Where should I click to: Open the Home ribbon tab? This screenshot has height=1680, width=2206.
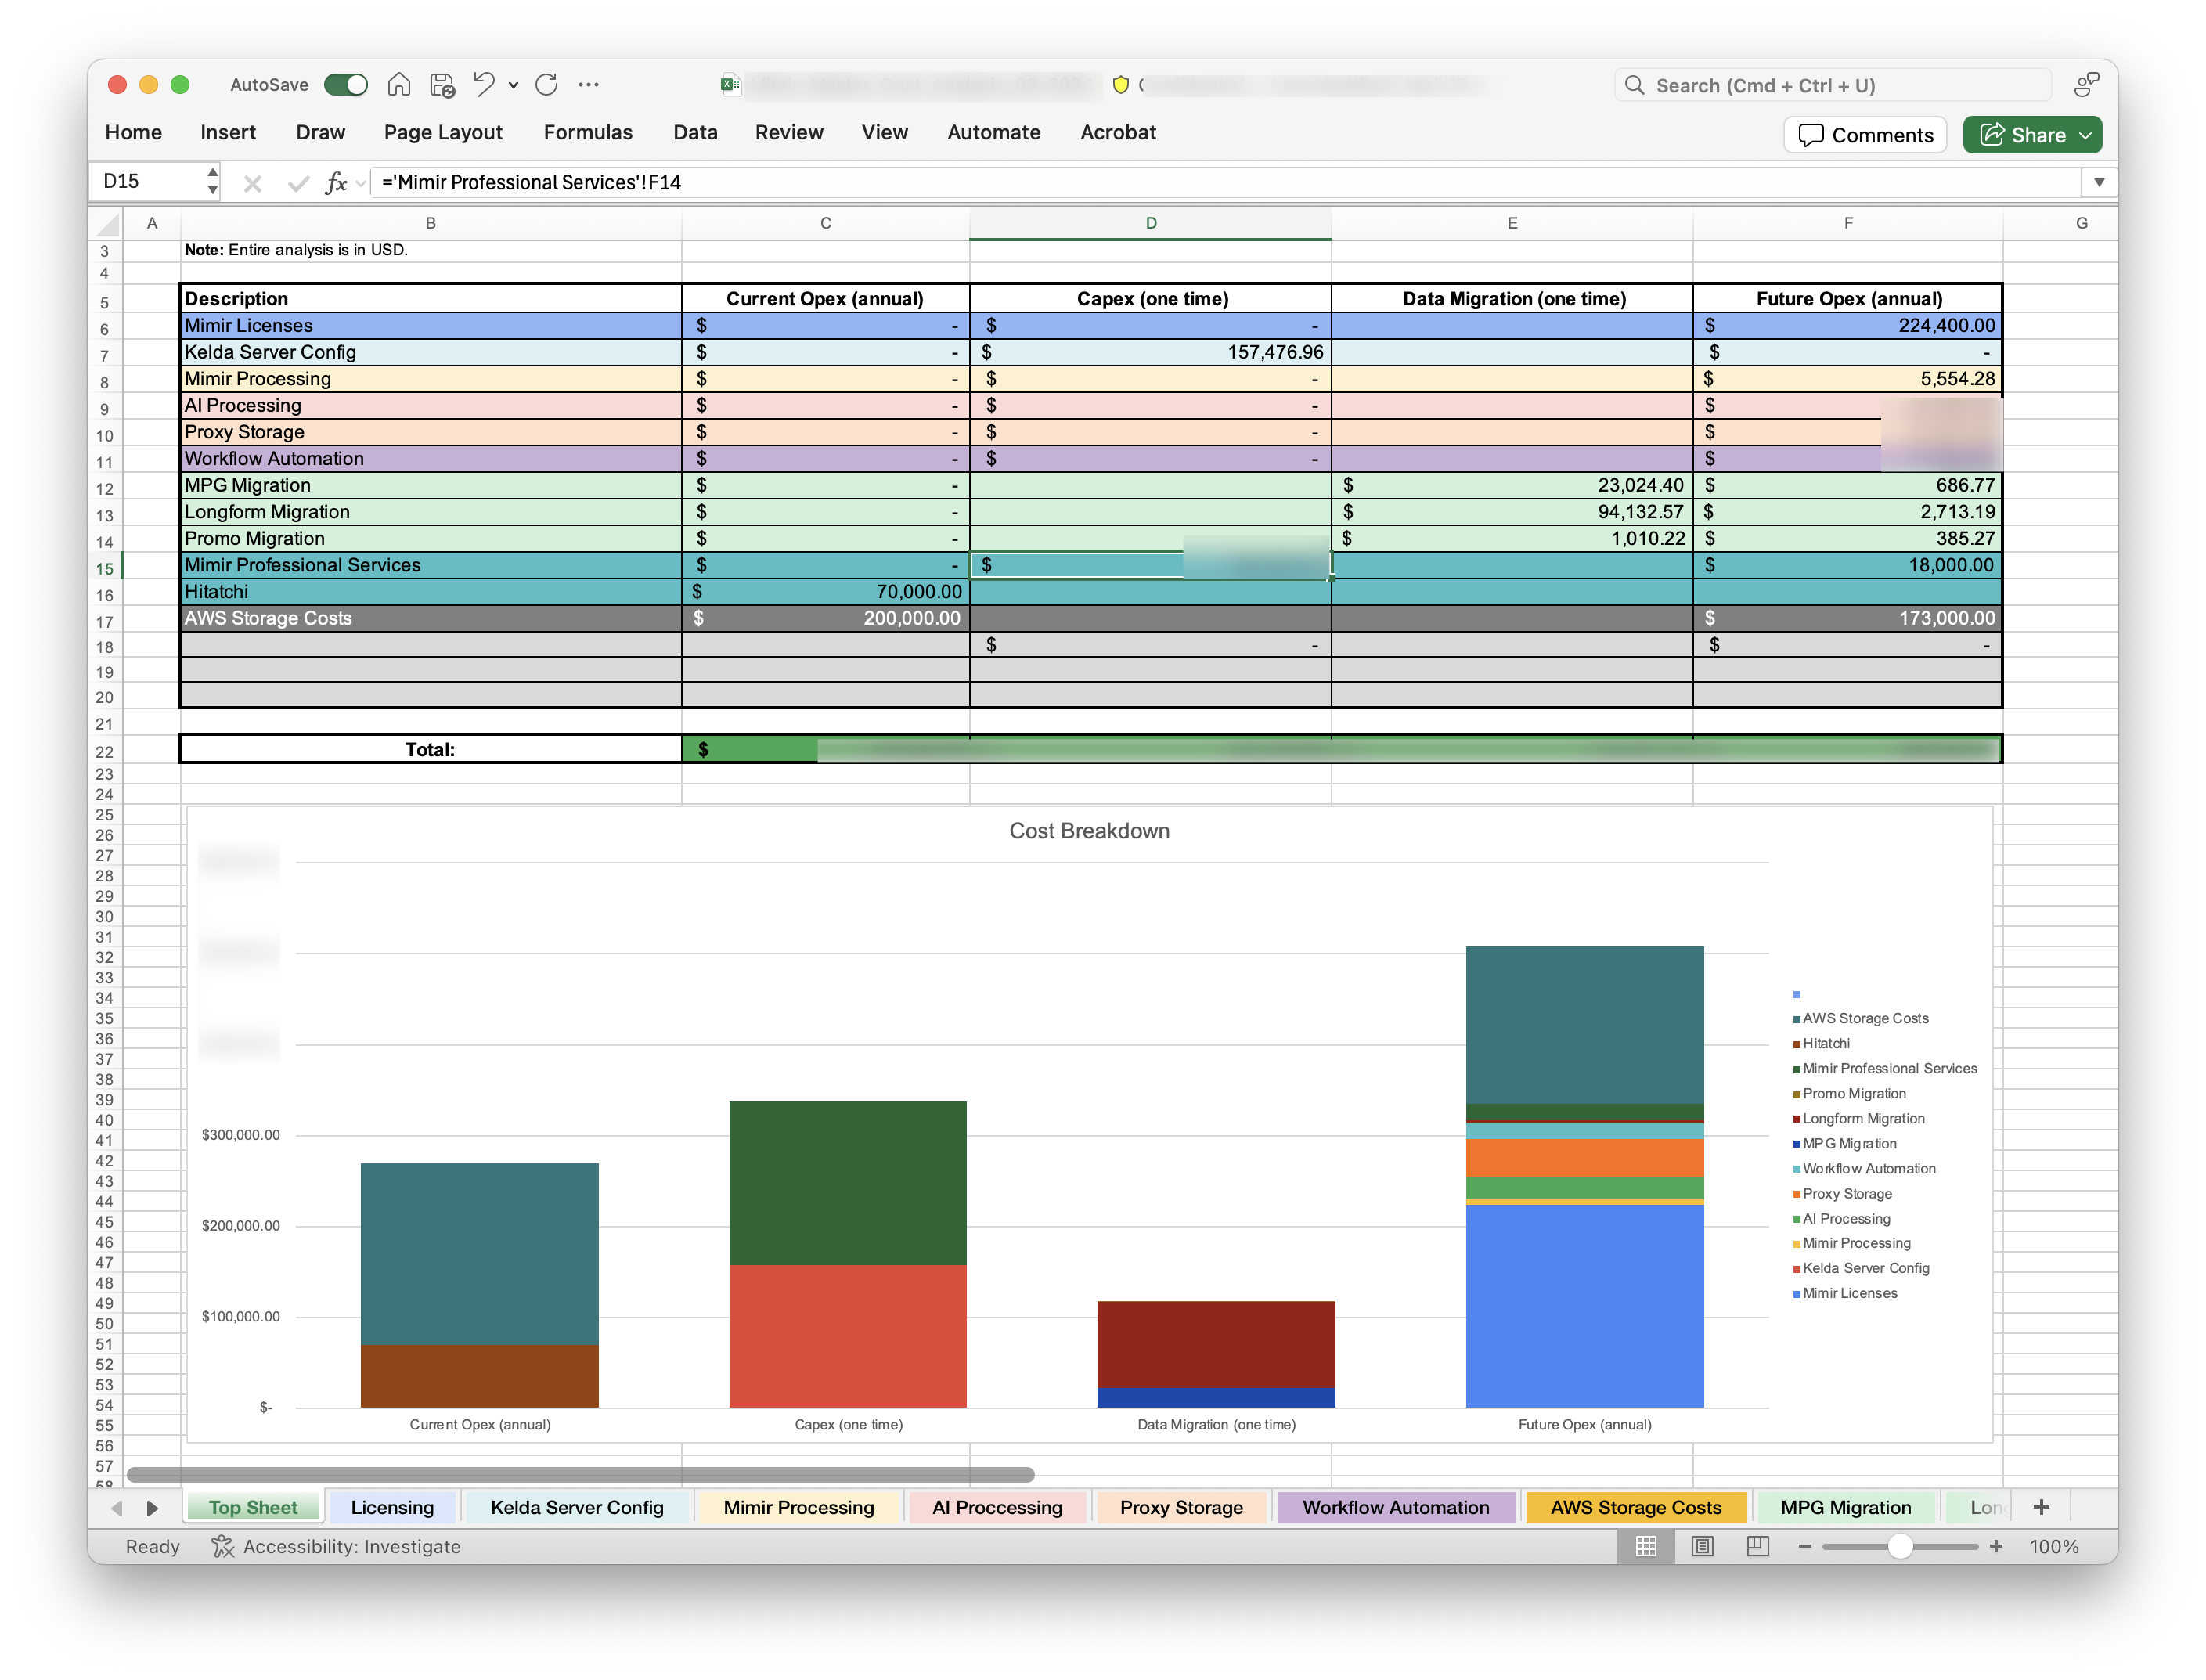133,132
